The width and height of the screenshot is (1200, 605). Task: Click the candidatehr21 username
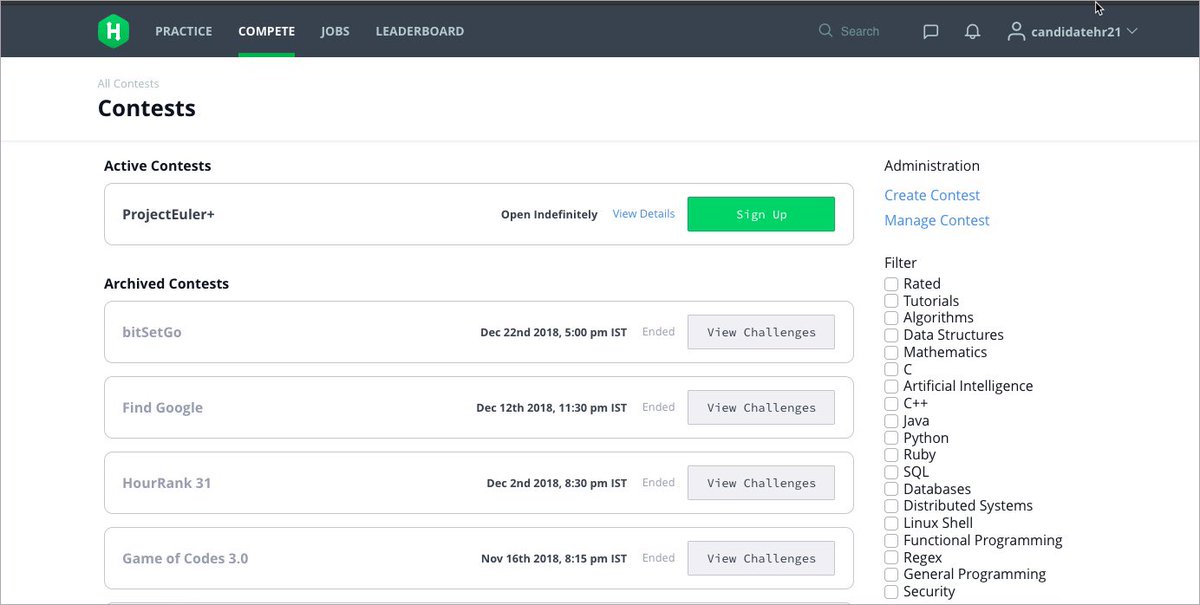[1076, 31]
